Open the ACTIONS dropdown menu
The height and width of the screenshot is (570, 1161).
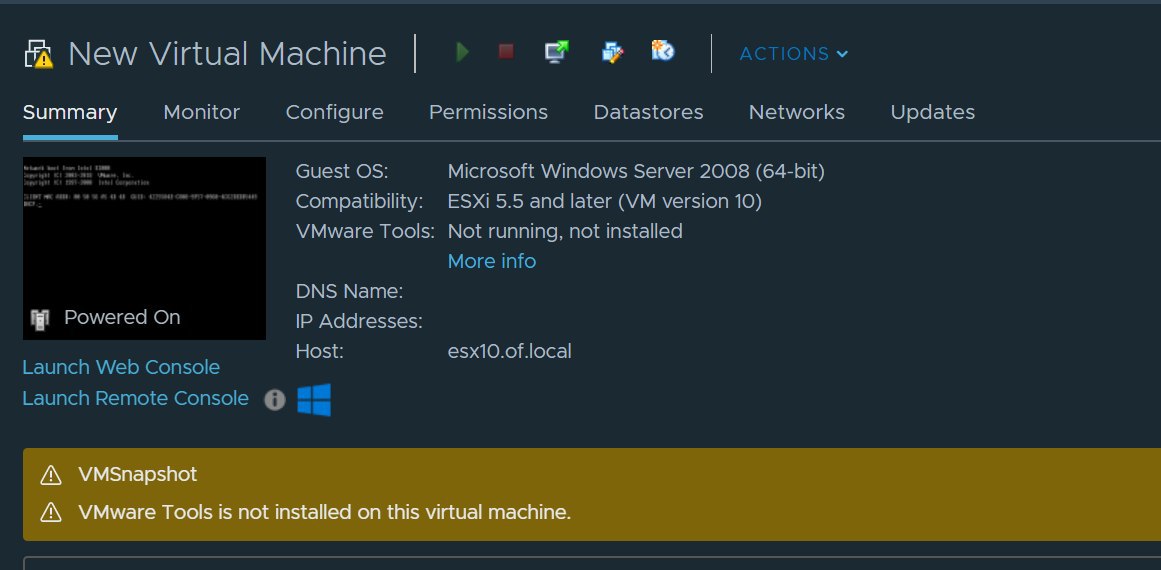click(x=794, y=54)
